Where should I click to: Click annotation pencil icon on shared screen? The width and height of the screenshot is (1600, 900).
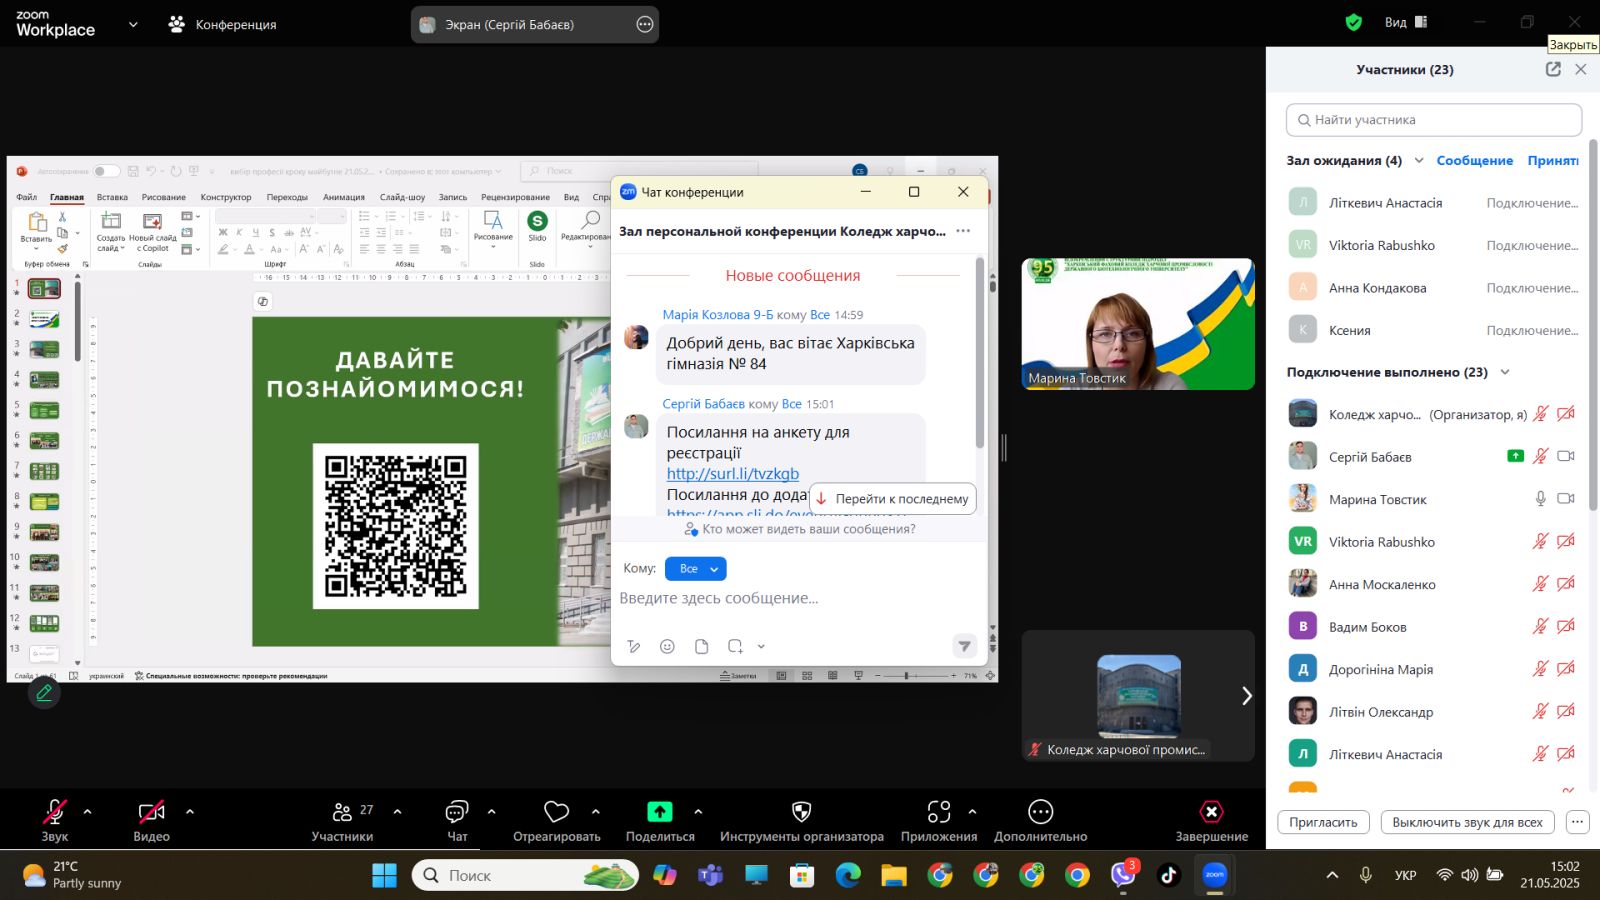(44, 692)
